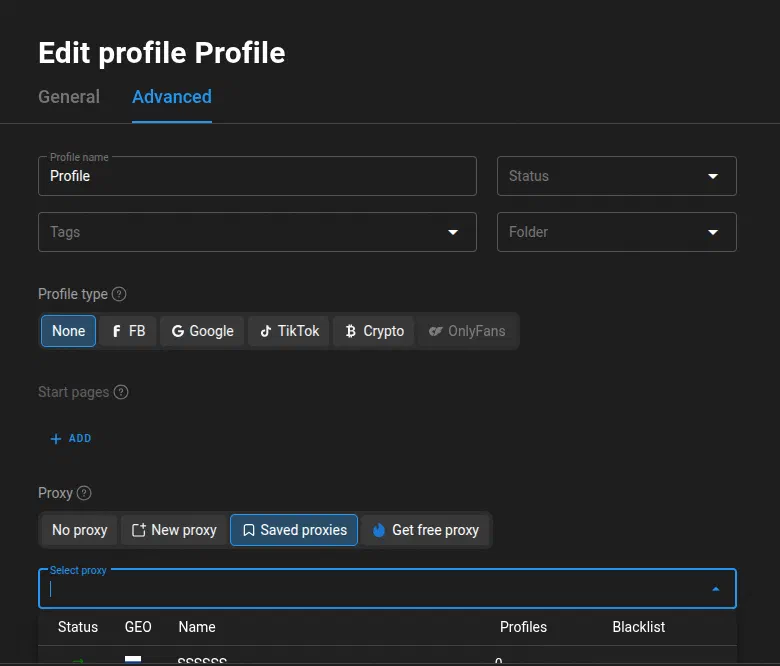This screenshot has height=666, width=780.
Task: Open the Status dropdown
Action: (616, 176)
